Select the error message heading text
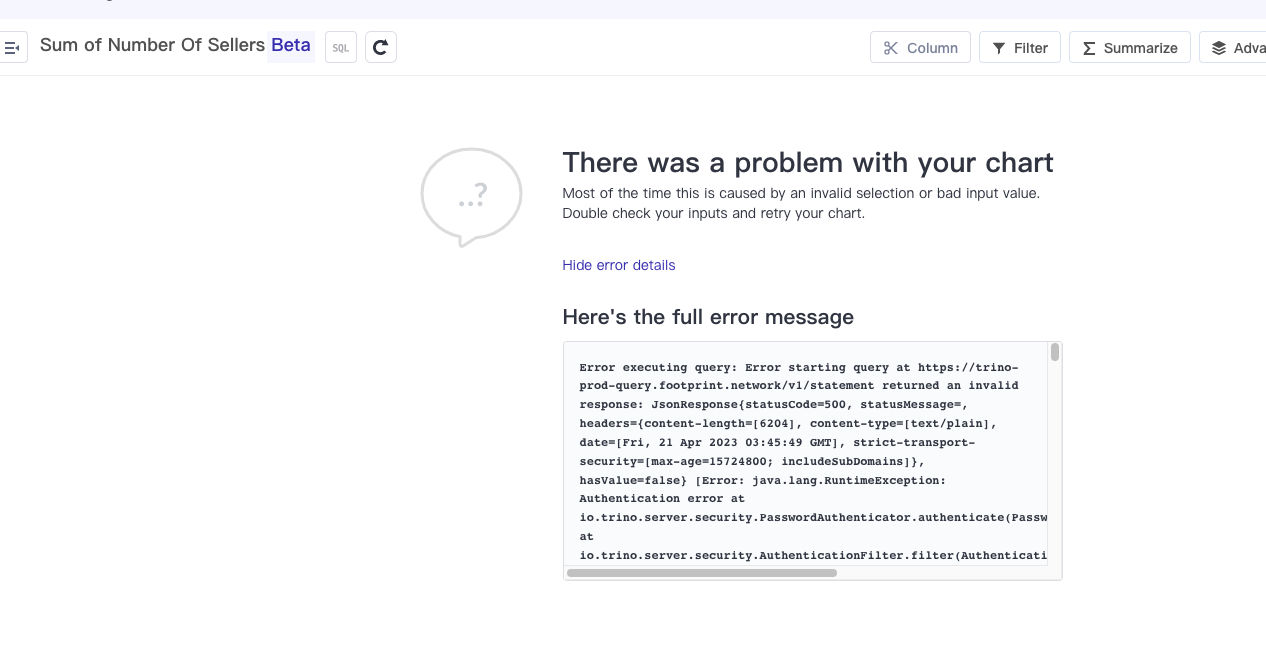The width and height of the screenshot is (1266, 656). pyautogui.click(x=708, y=317)
